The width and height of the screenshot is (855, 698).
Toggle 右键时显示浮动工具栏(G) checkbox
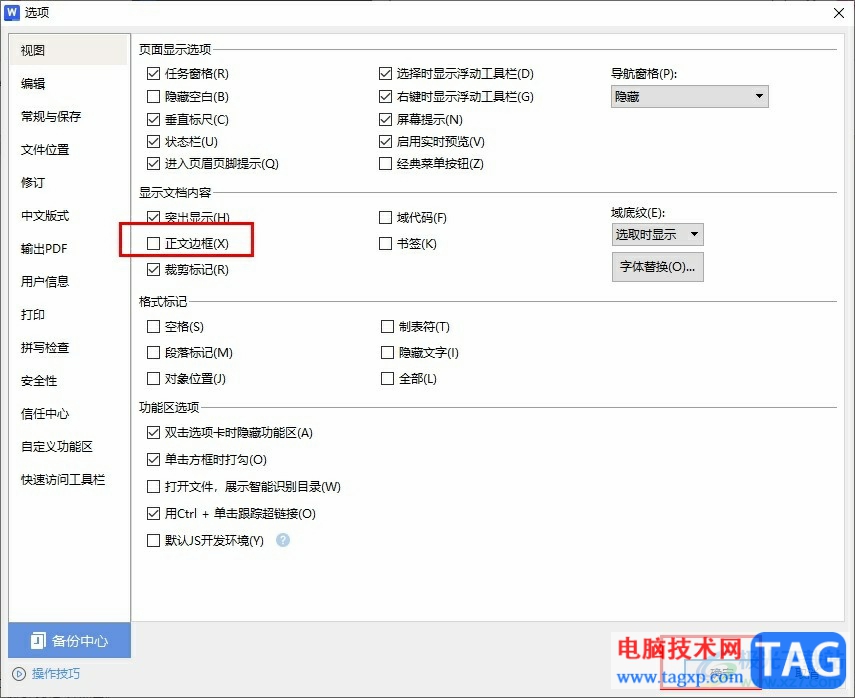click(x=385, y=97)
